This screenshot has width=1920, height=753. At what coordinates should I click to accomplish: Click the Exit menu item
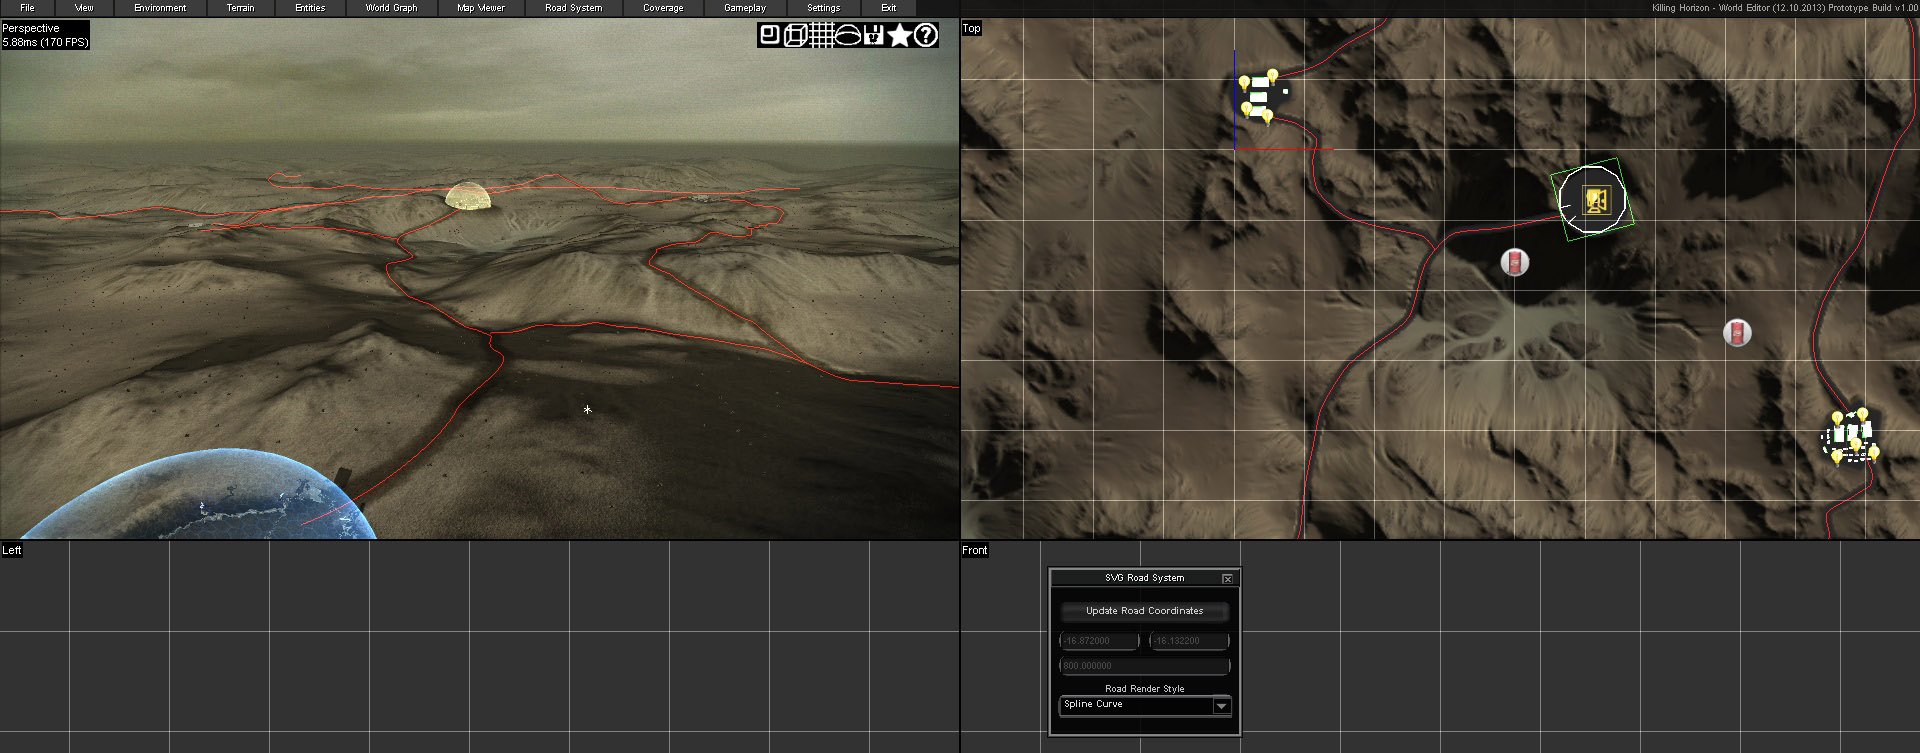[888, 8]
